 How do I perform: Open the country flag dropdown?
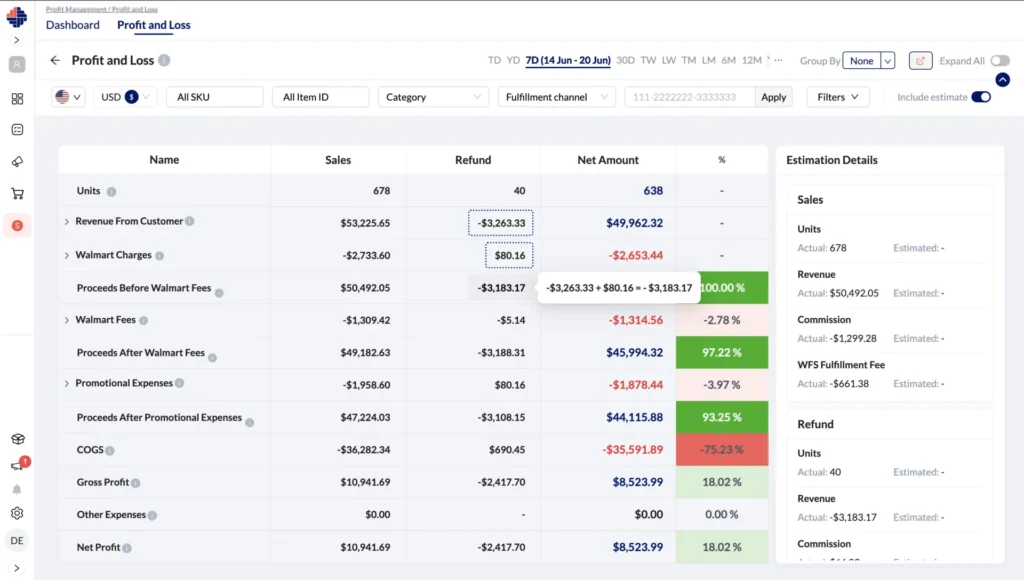[x=68, y=97]
